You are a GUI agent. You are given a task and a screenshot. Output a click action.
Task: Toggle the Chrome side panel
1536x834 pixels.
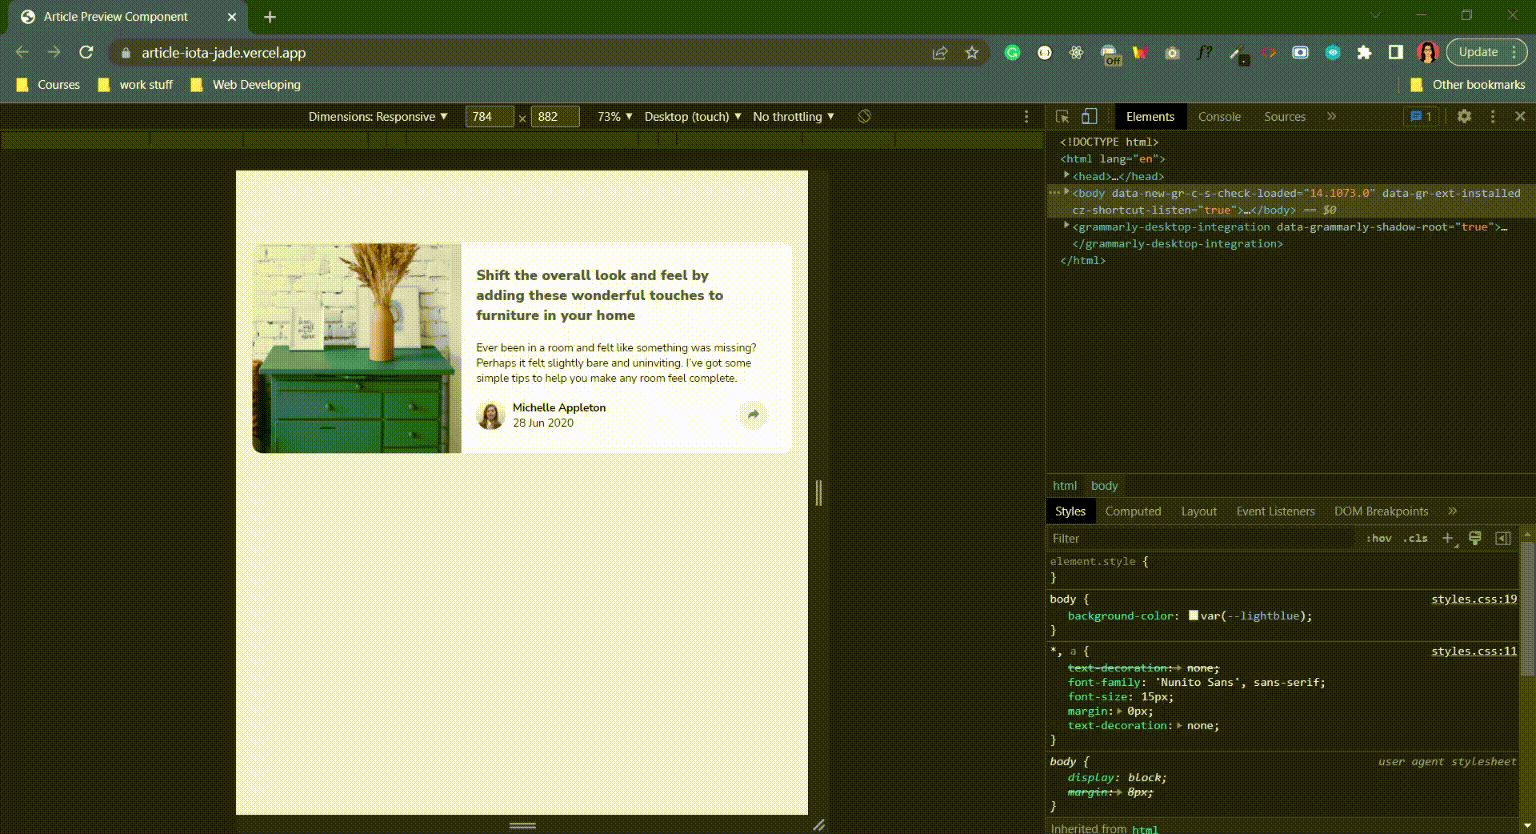[x=1396, y=53]
